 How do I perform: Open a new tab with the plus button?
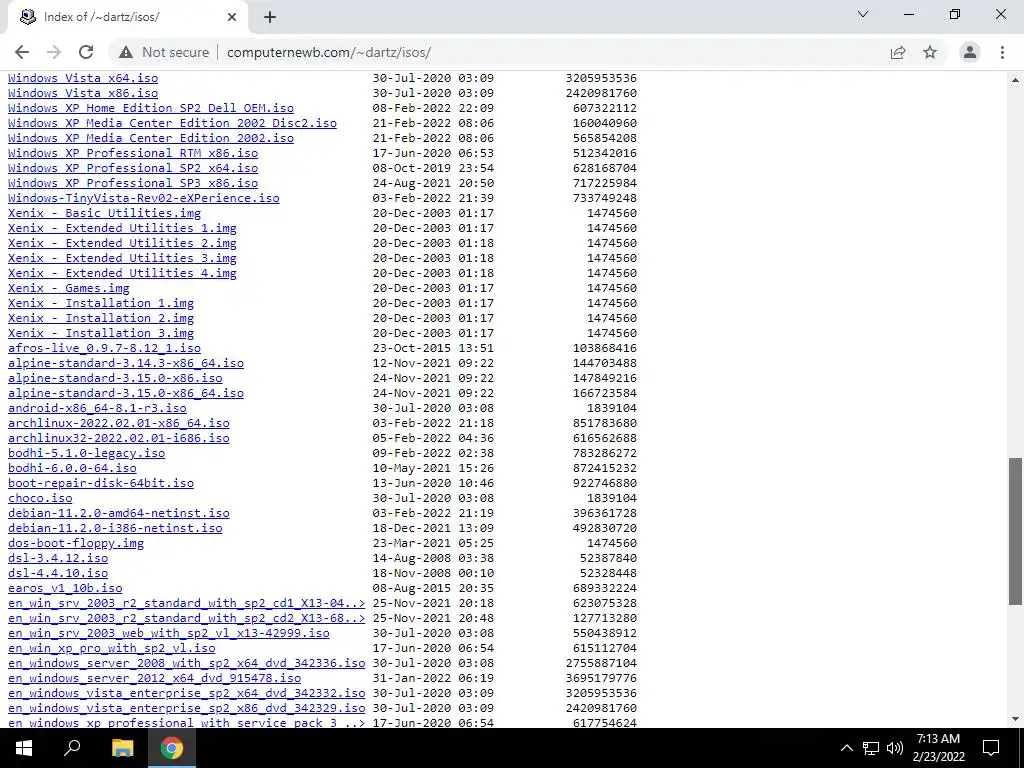(x=270, y=17)
